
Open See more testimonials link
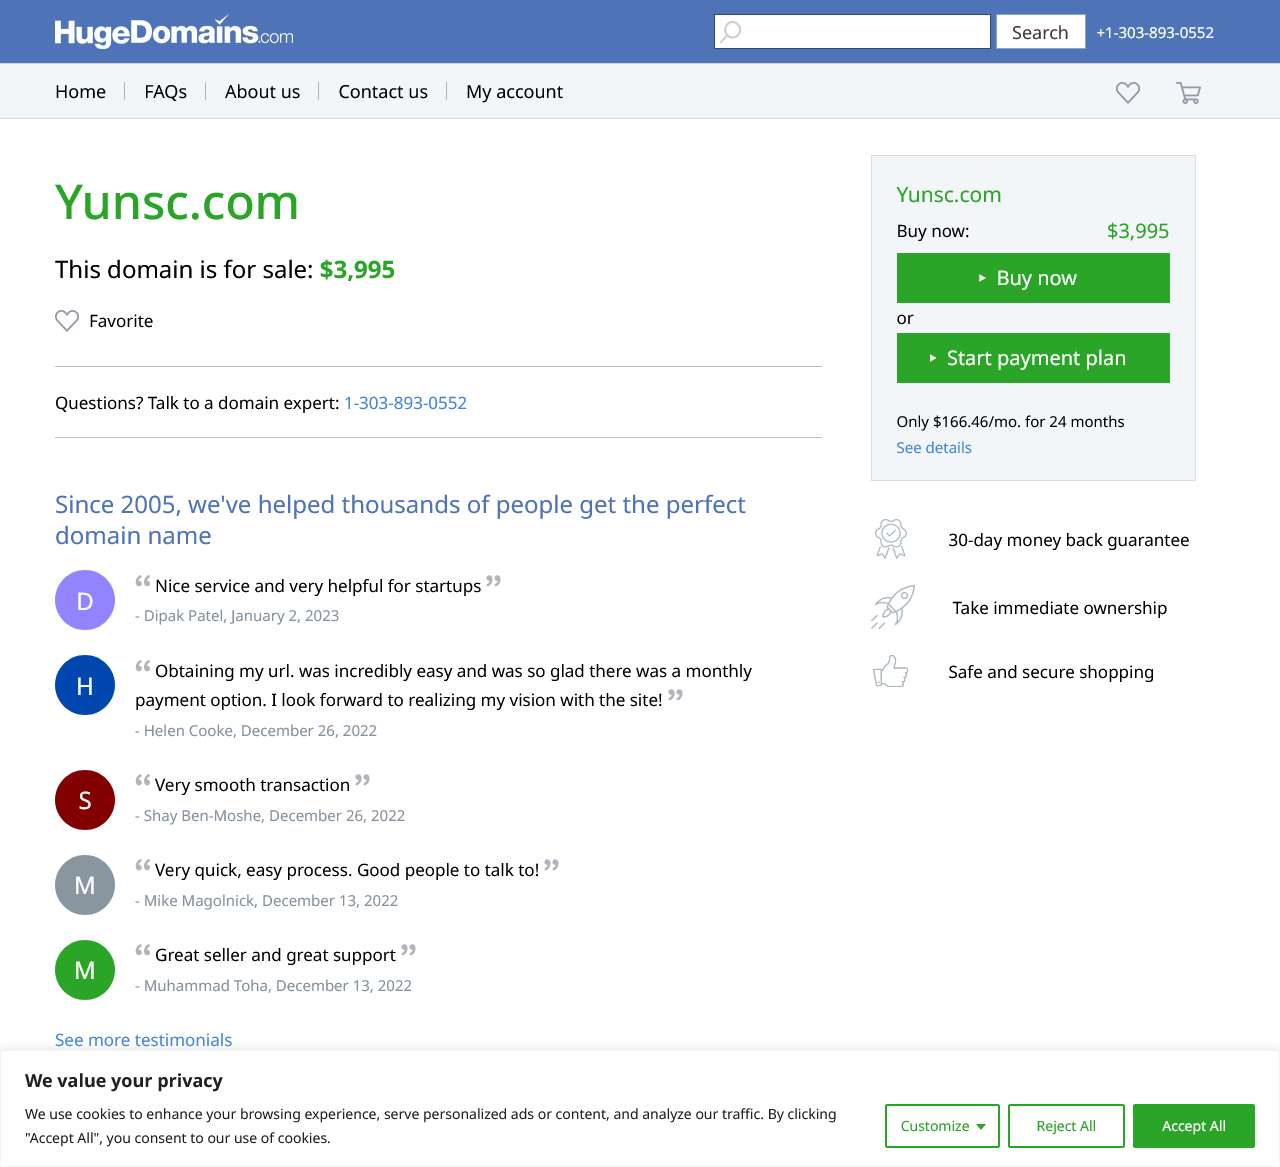143,1040
